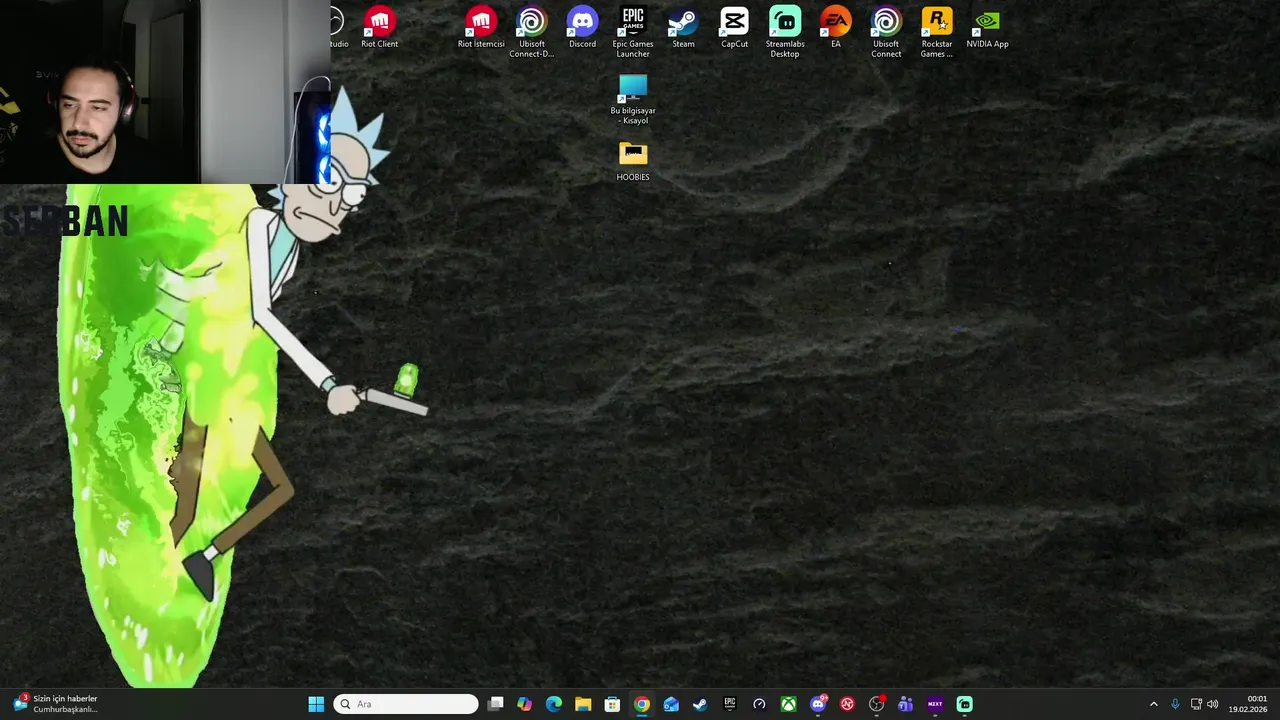1280x720 pixels.
Task: Select the CapCut desktop shortcut
Action: (x=734, y=28)
